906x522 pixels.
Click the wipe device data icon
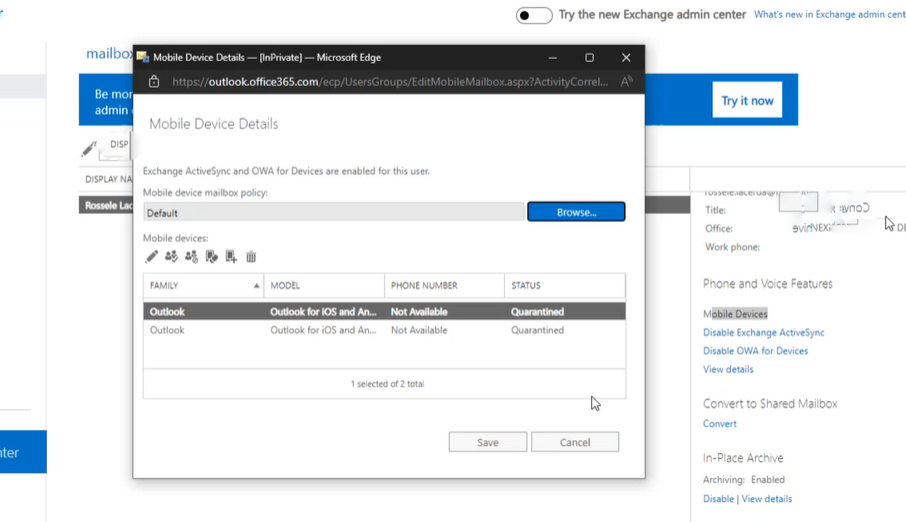point(211,257)
